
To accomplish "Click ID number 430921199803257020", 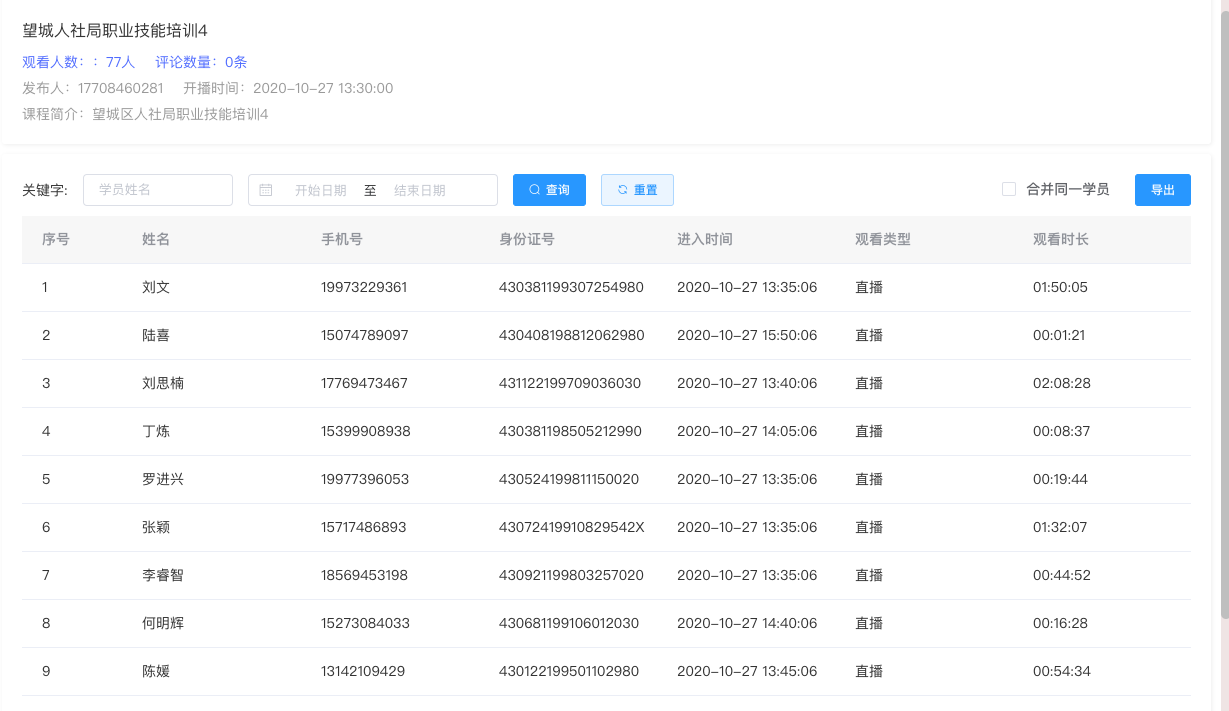I will click(571, 576).
